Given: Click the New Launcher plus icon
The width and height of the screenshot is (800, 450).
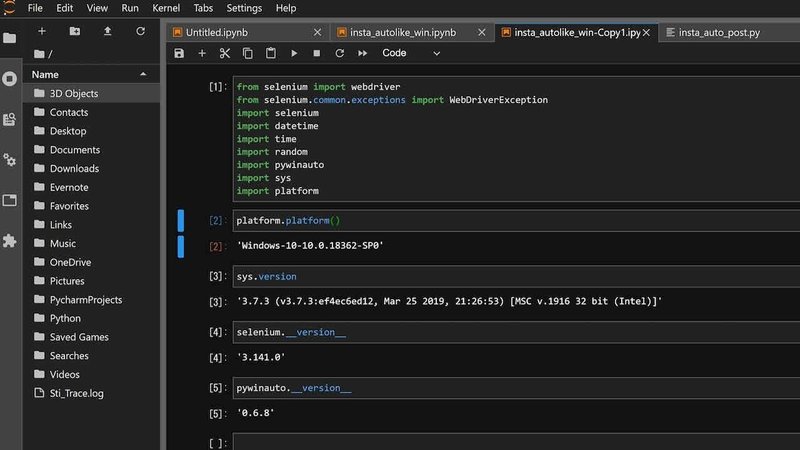Looking at the screenshot, I should [x=42, y=32].
